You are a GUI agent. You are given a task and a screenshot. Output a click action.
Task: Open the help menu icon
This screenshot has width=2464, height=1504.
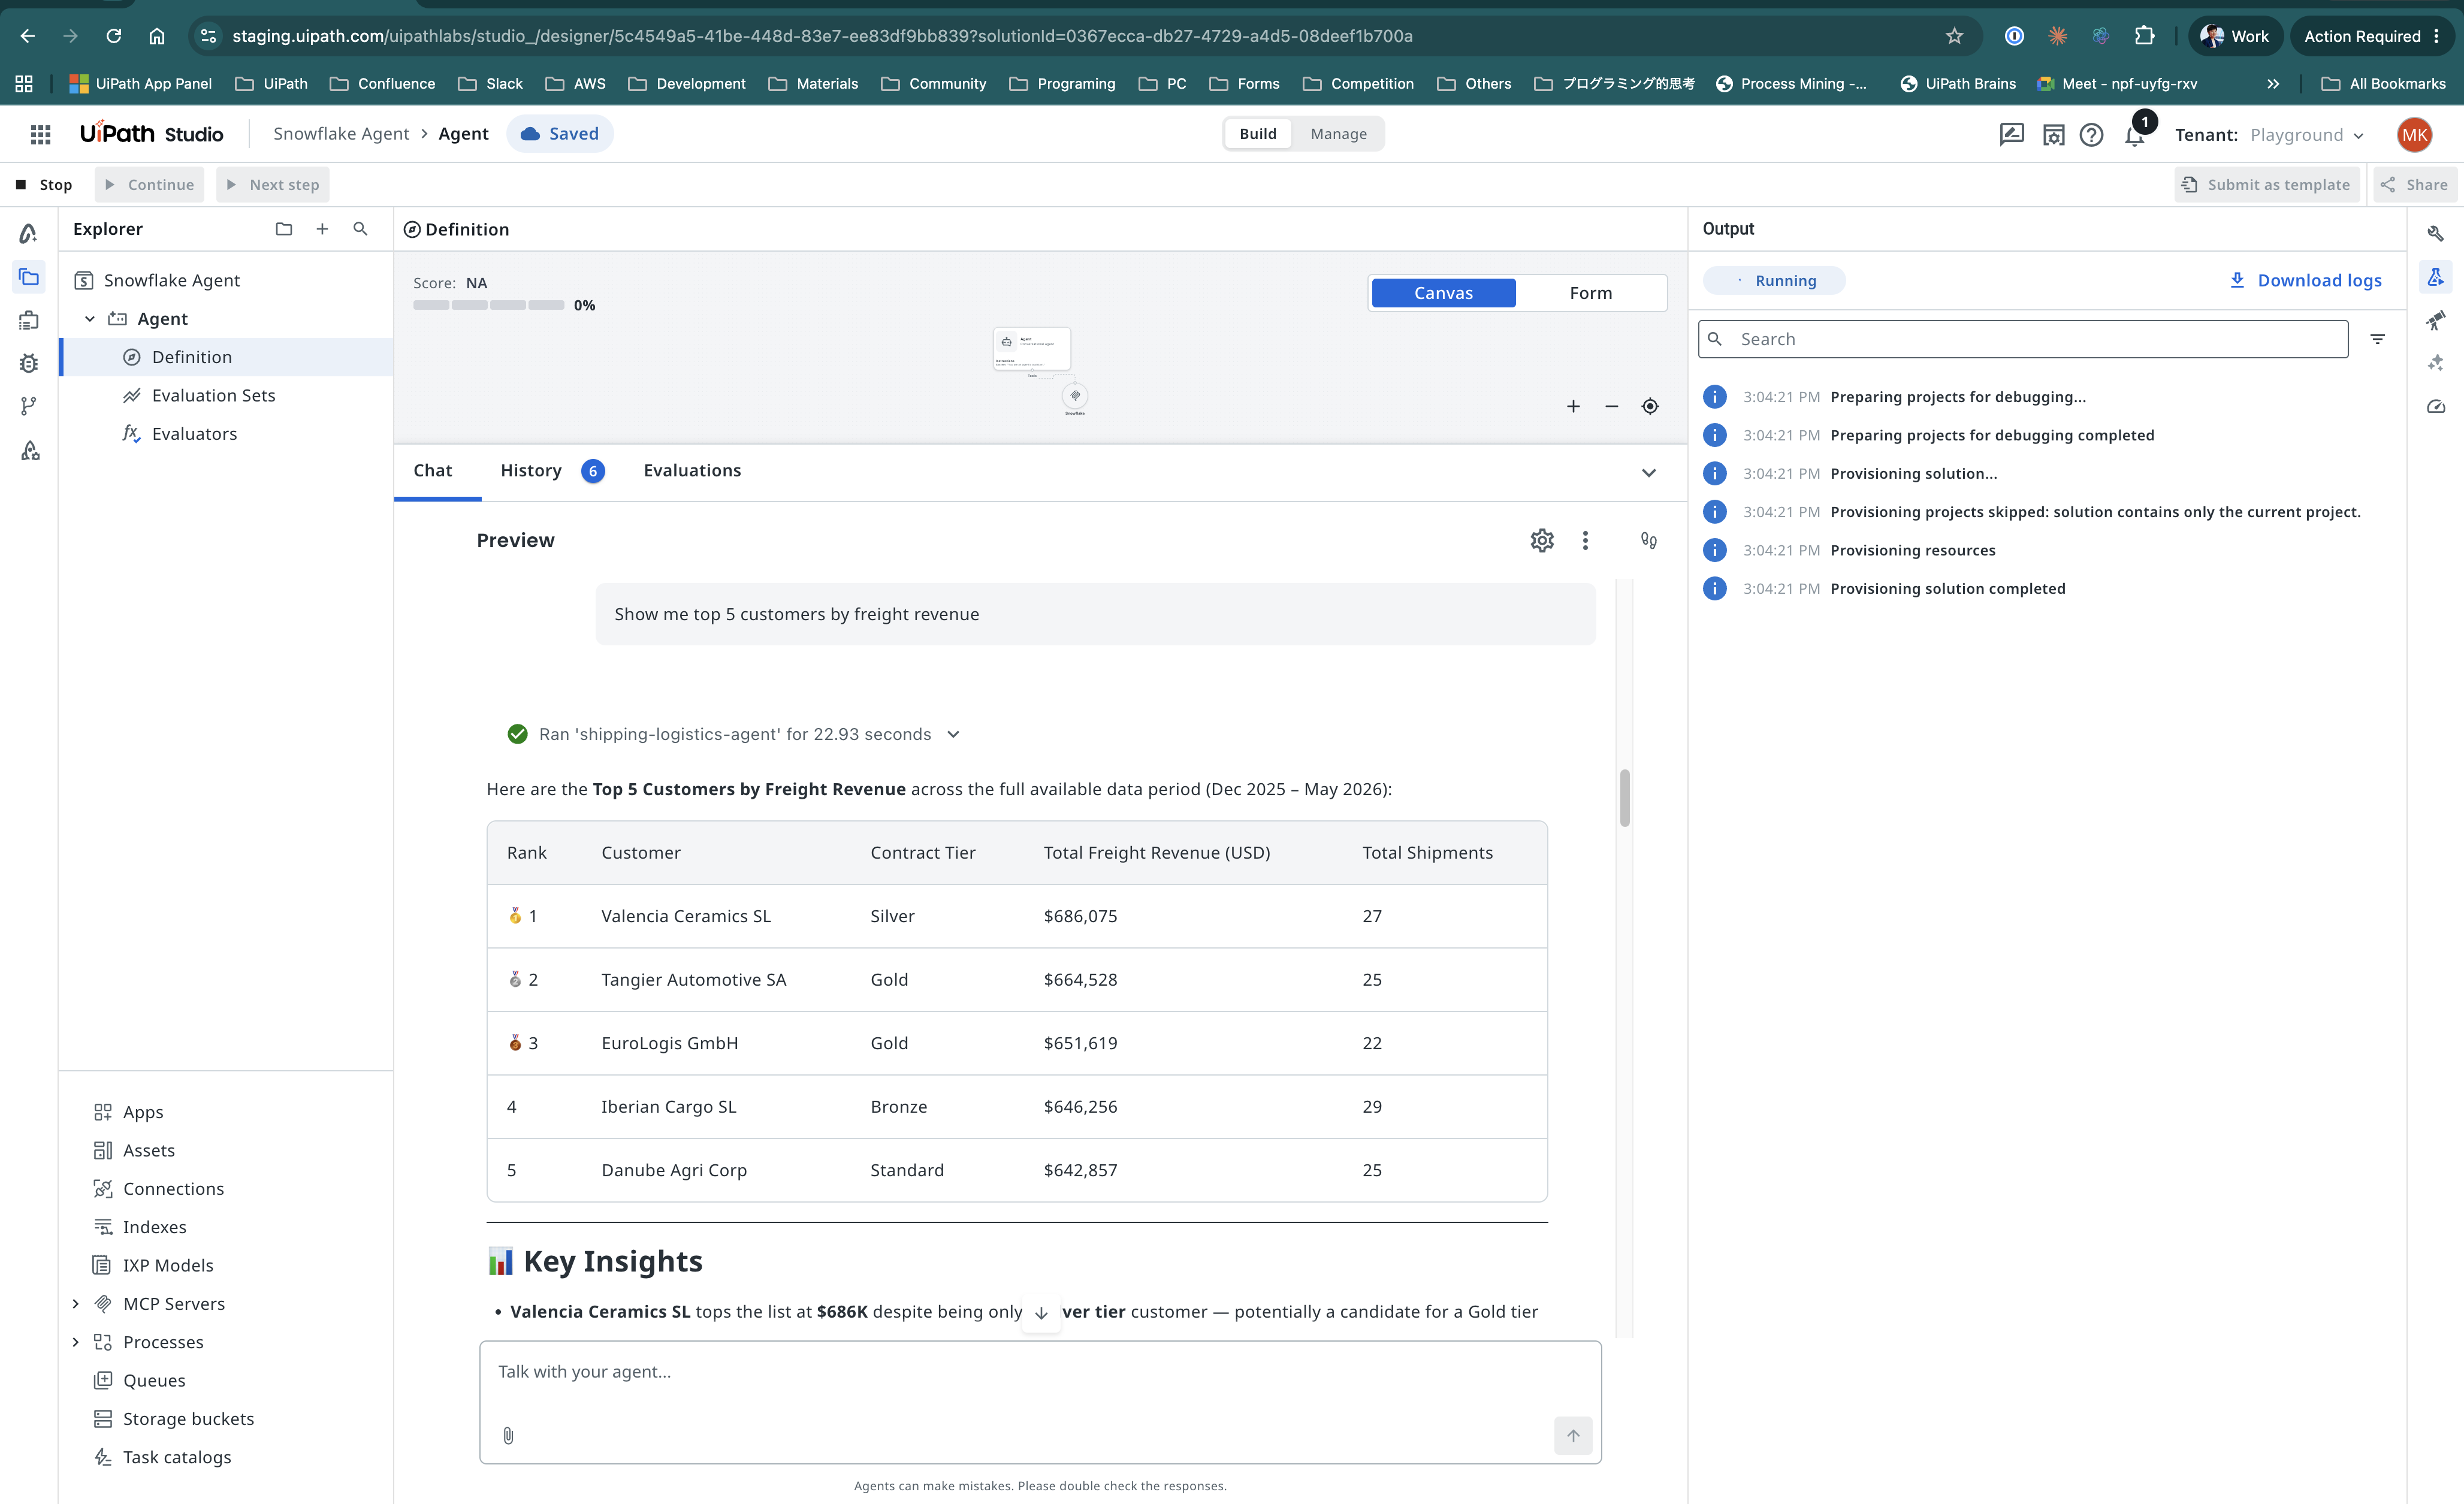pyautogui.click(x=2091, y=135)
